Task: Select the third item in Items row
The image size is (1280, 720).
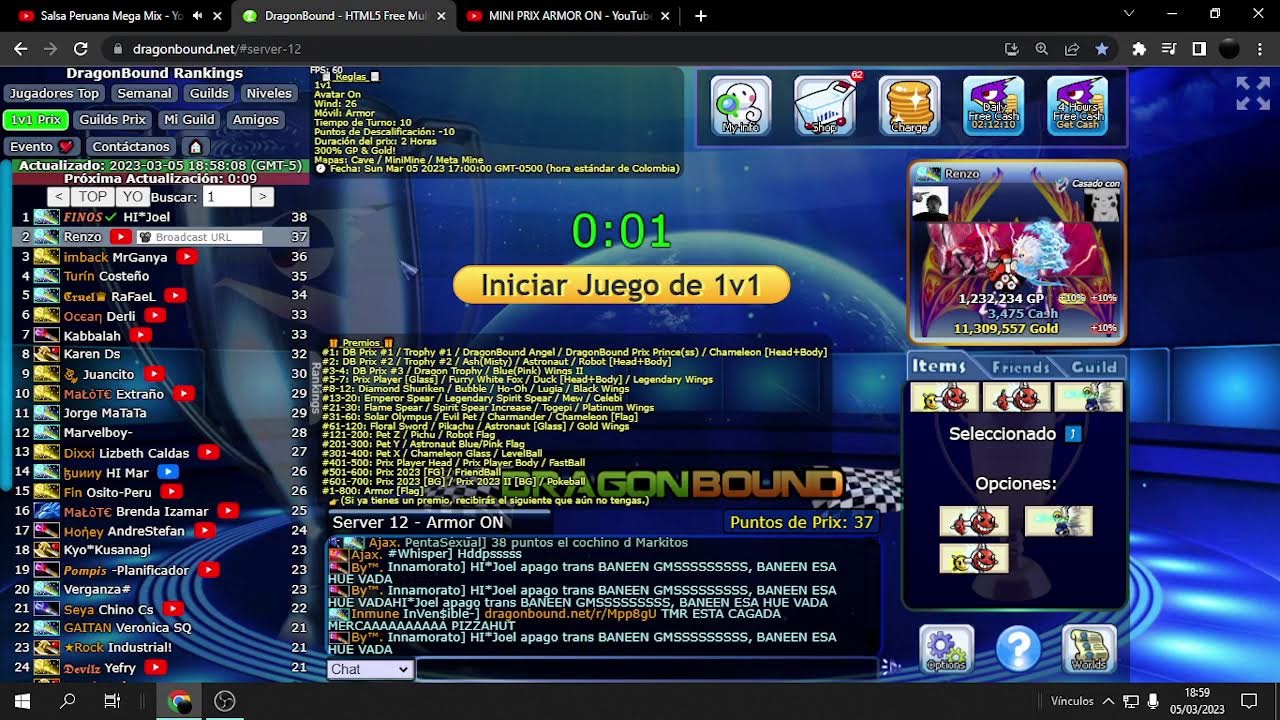Action: point(1089,398)
